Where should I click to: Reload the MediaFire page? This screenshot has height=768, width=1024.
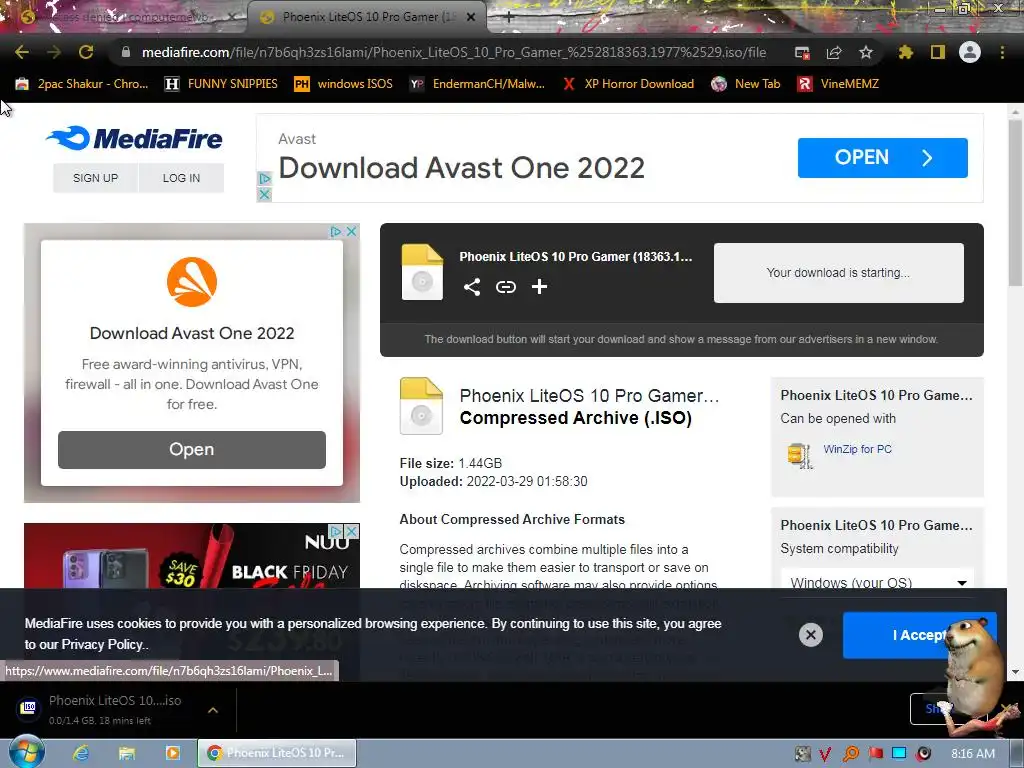pos(86,52)
